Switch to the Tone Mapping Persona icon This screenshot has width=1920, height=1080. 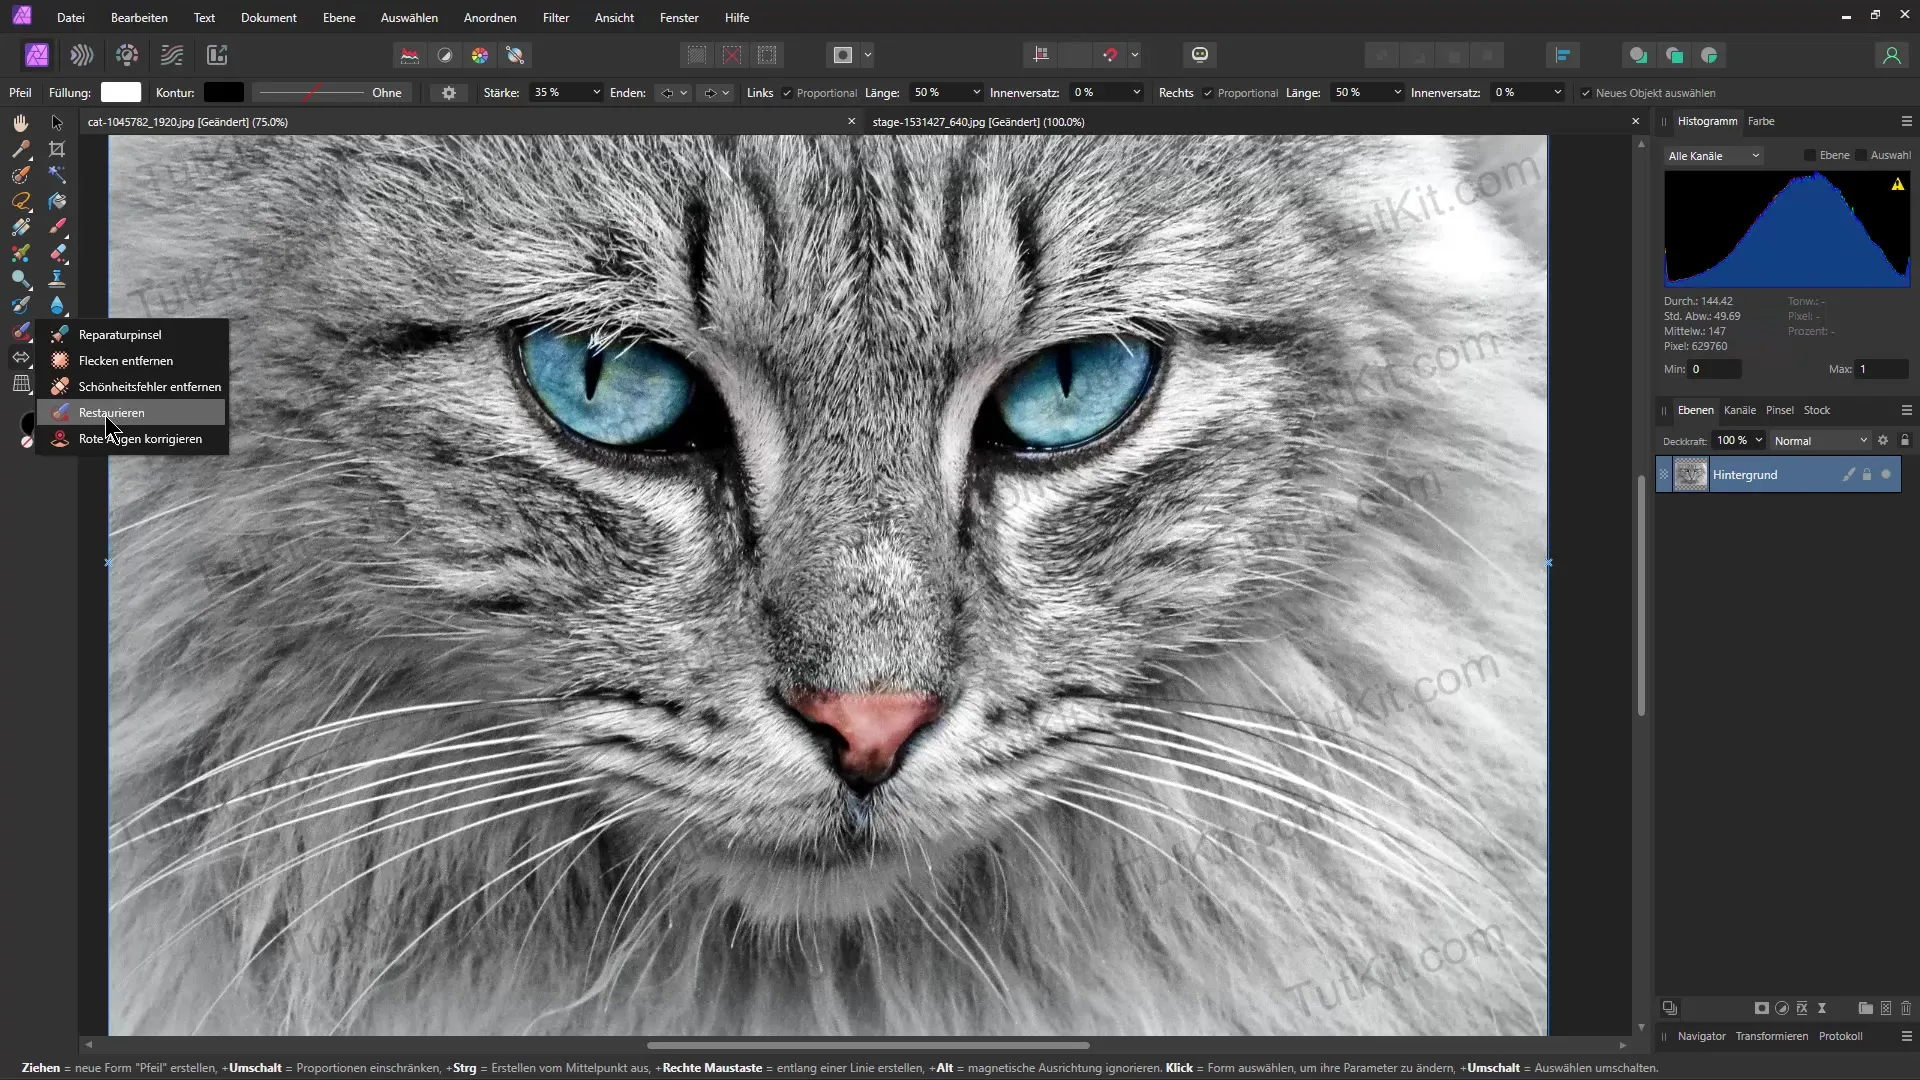coord(172,55)
